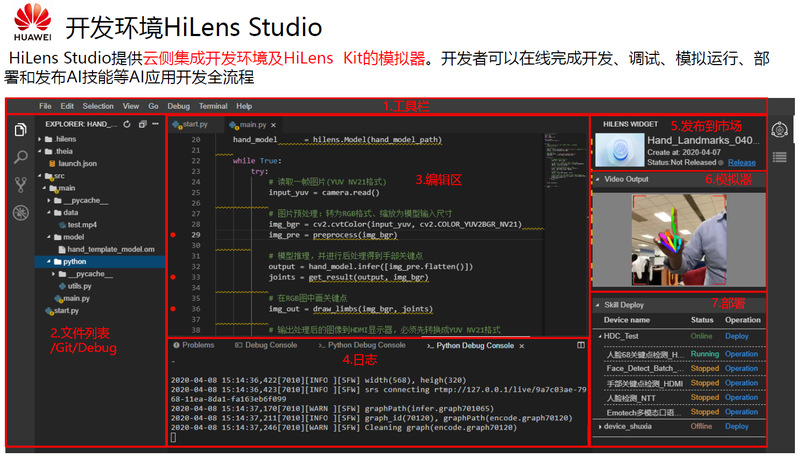Collapse the model folder
Image resolution: width=799 pixels, height=458 pixels.
[x=49, y=237]
